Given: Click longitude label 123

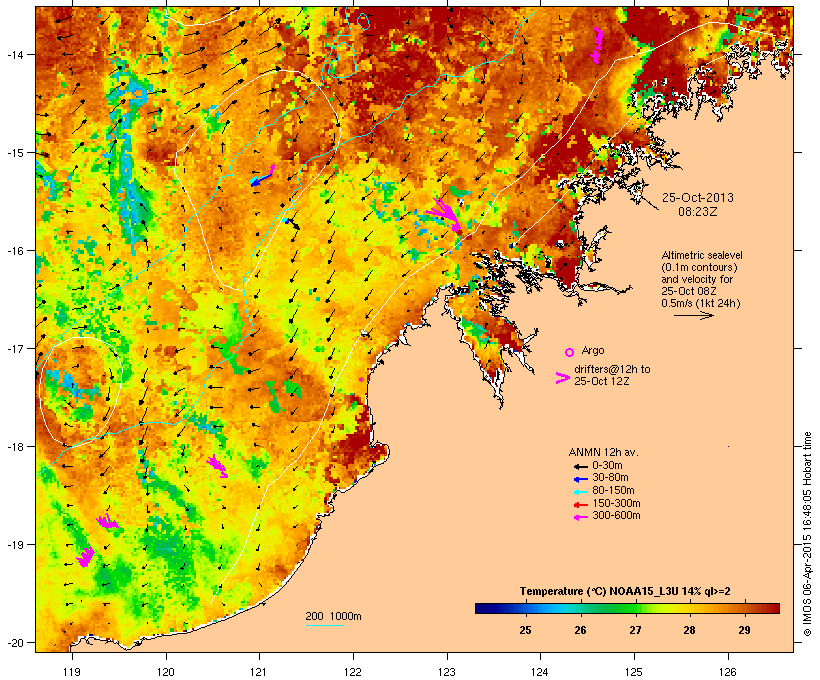Looking at the screenshot, I should click(447, 672).
